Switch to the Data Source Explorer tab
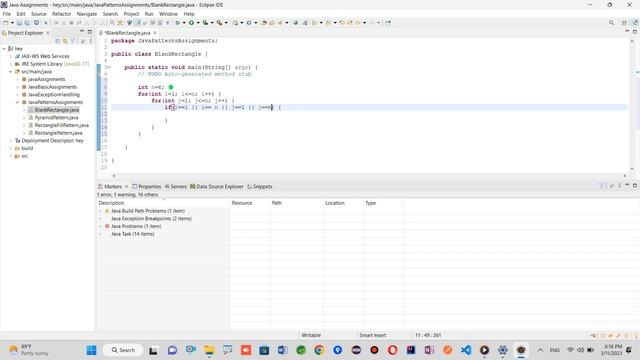The width and height of the screenshot is (640, 360). click(217, 187)
